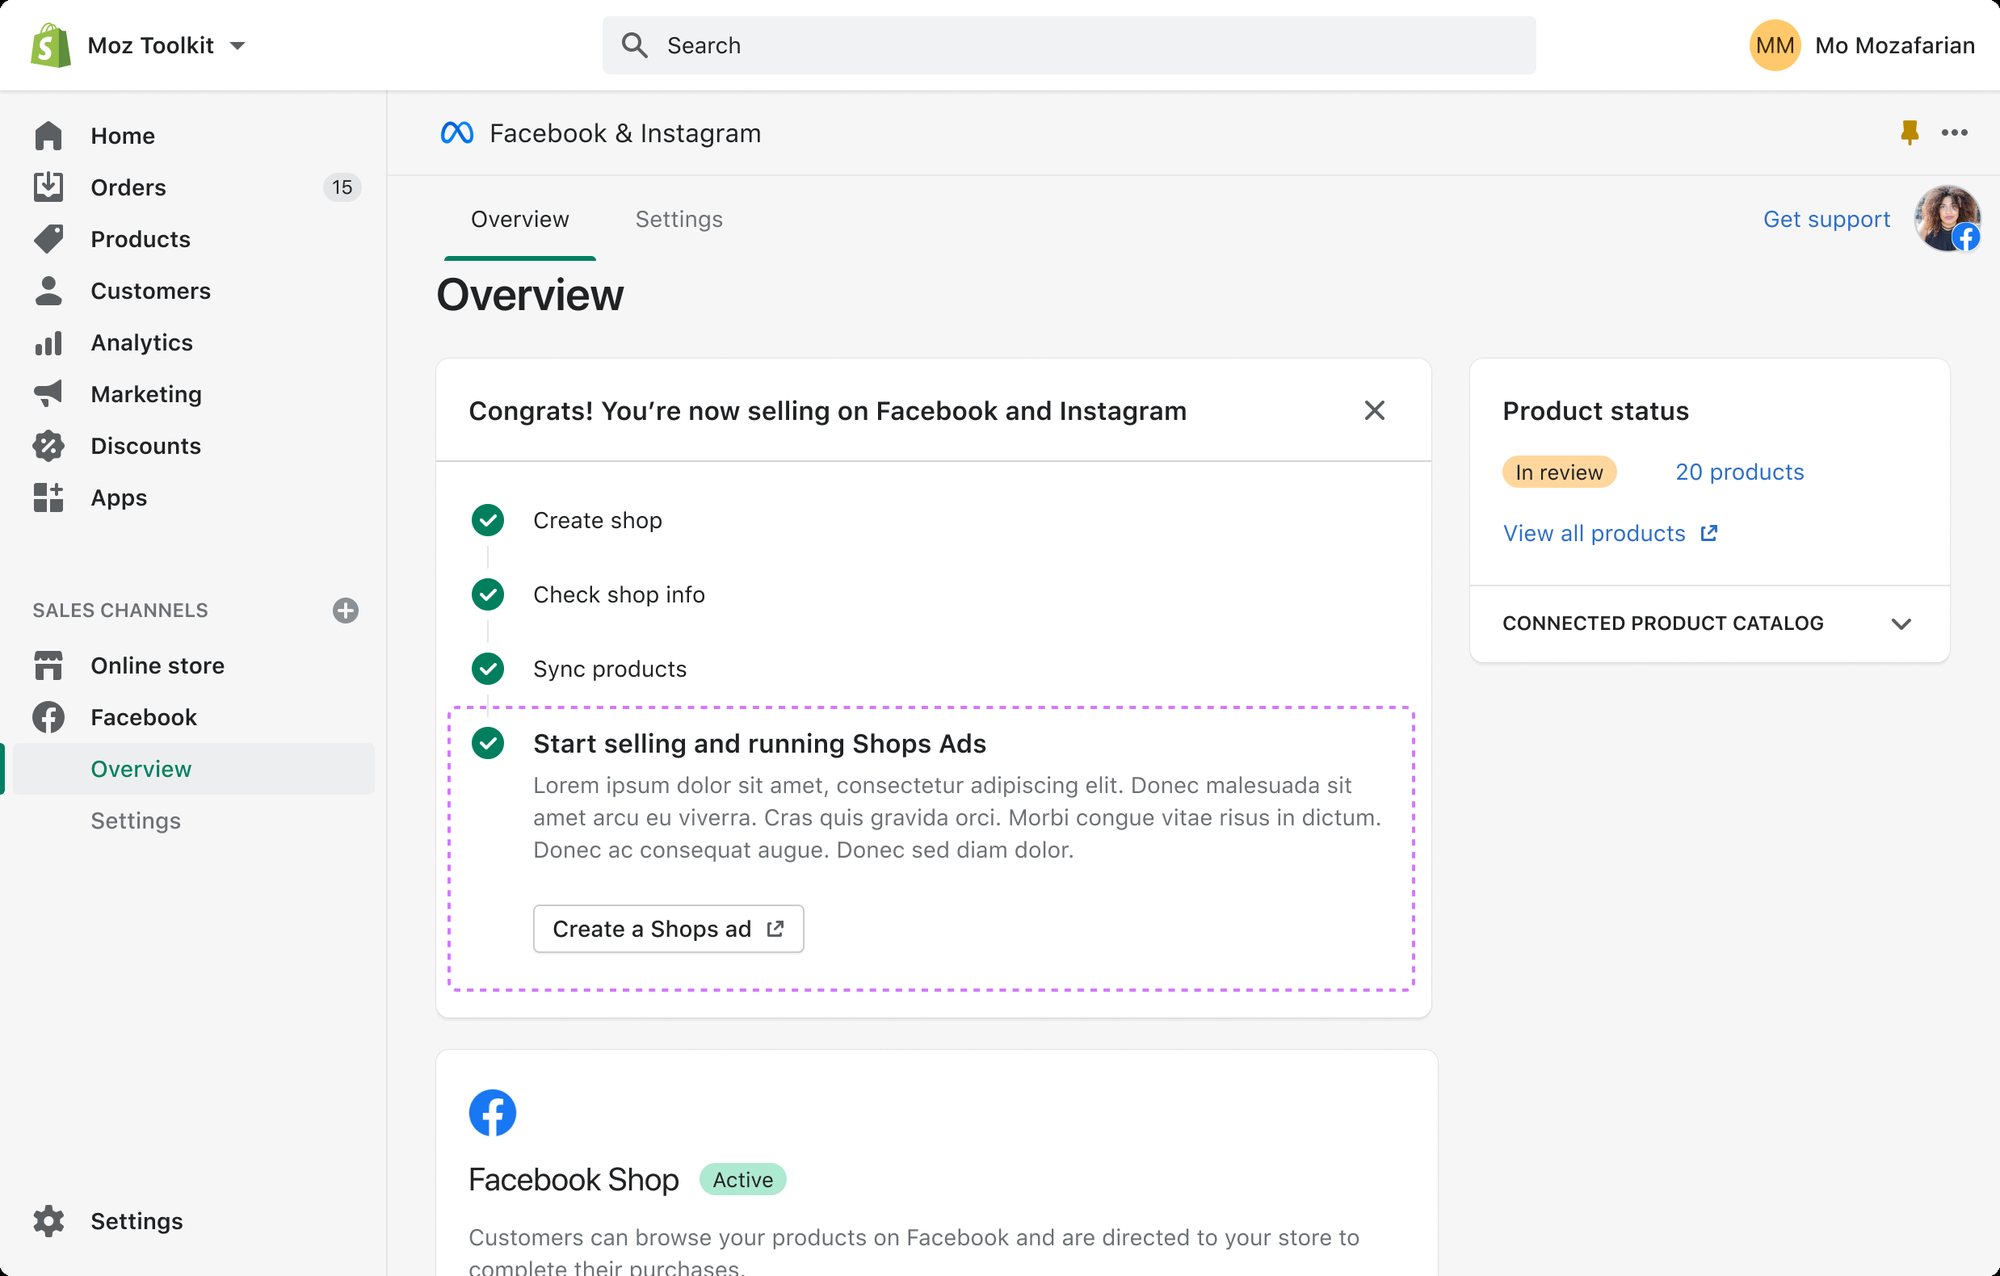
Task: Click the In review status badge
Action: click(1559, 472)
